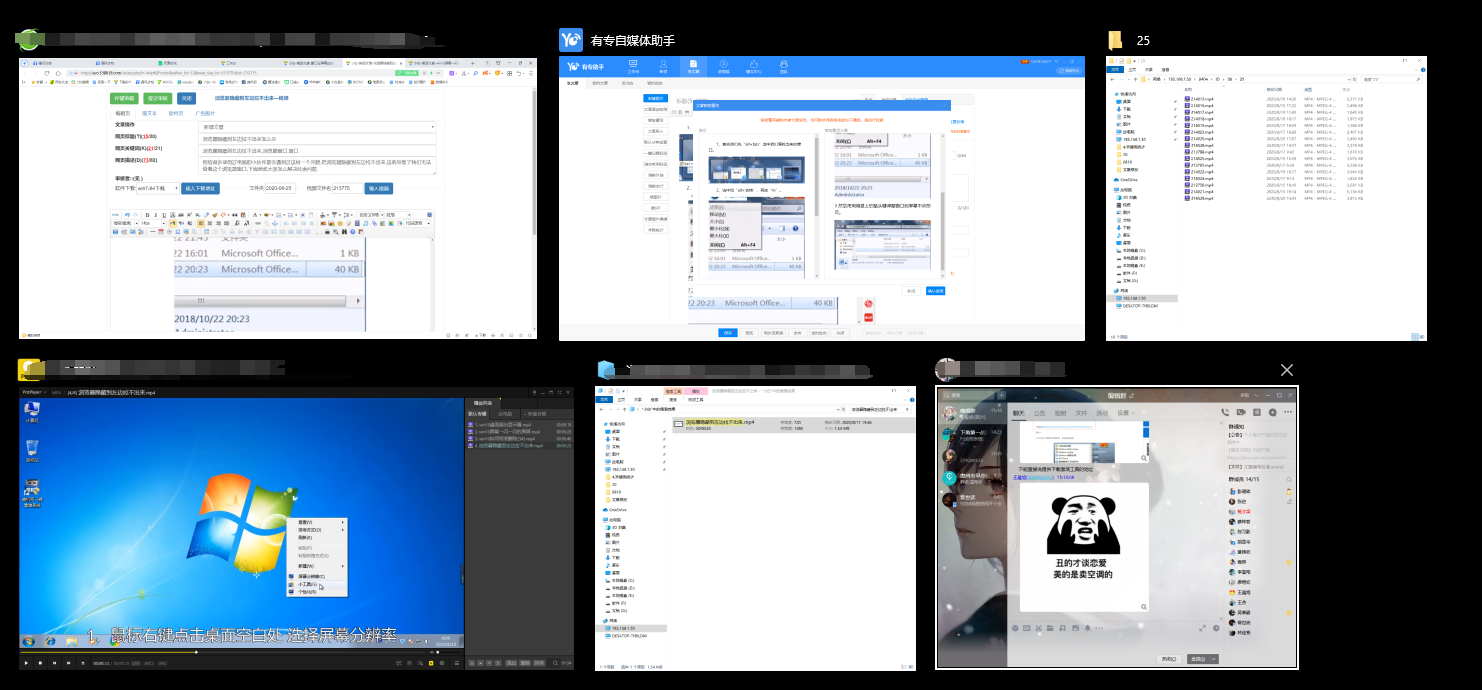
Task: Click the 文件夹 date field 2020-08-25
Action: pyautogui.click(x=280, y=188)
